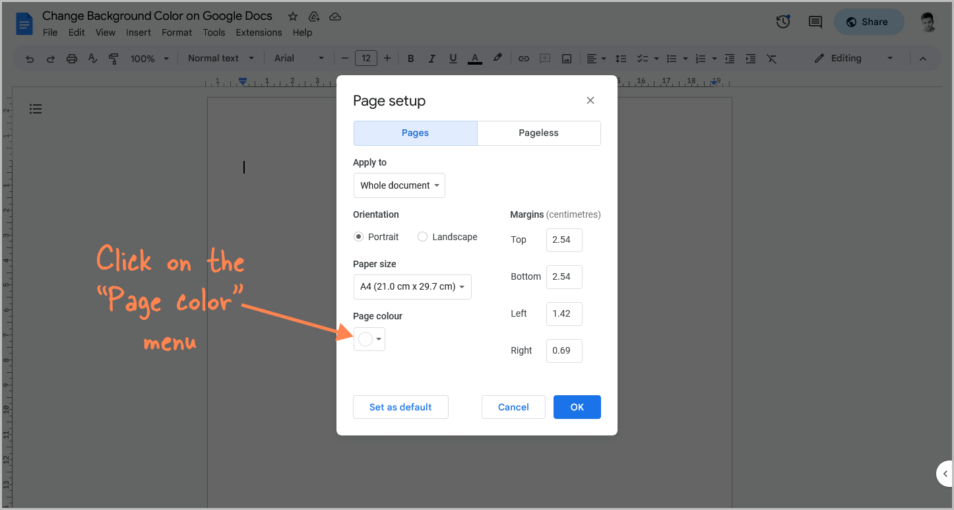Toggle Italic formatting
This screenshot has width=954, height=510.
pos(431,58)
